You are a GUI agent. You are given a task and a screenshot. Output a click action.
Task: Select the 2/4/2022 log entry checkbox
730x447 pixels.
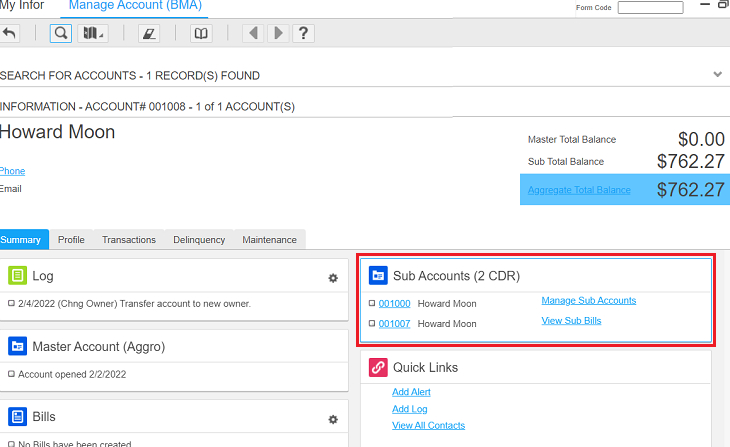(11, 303)
